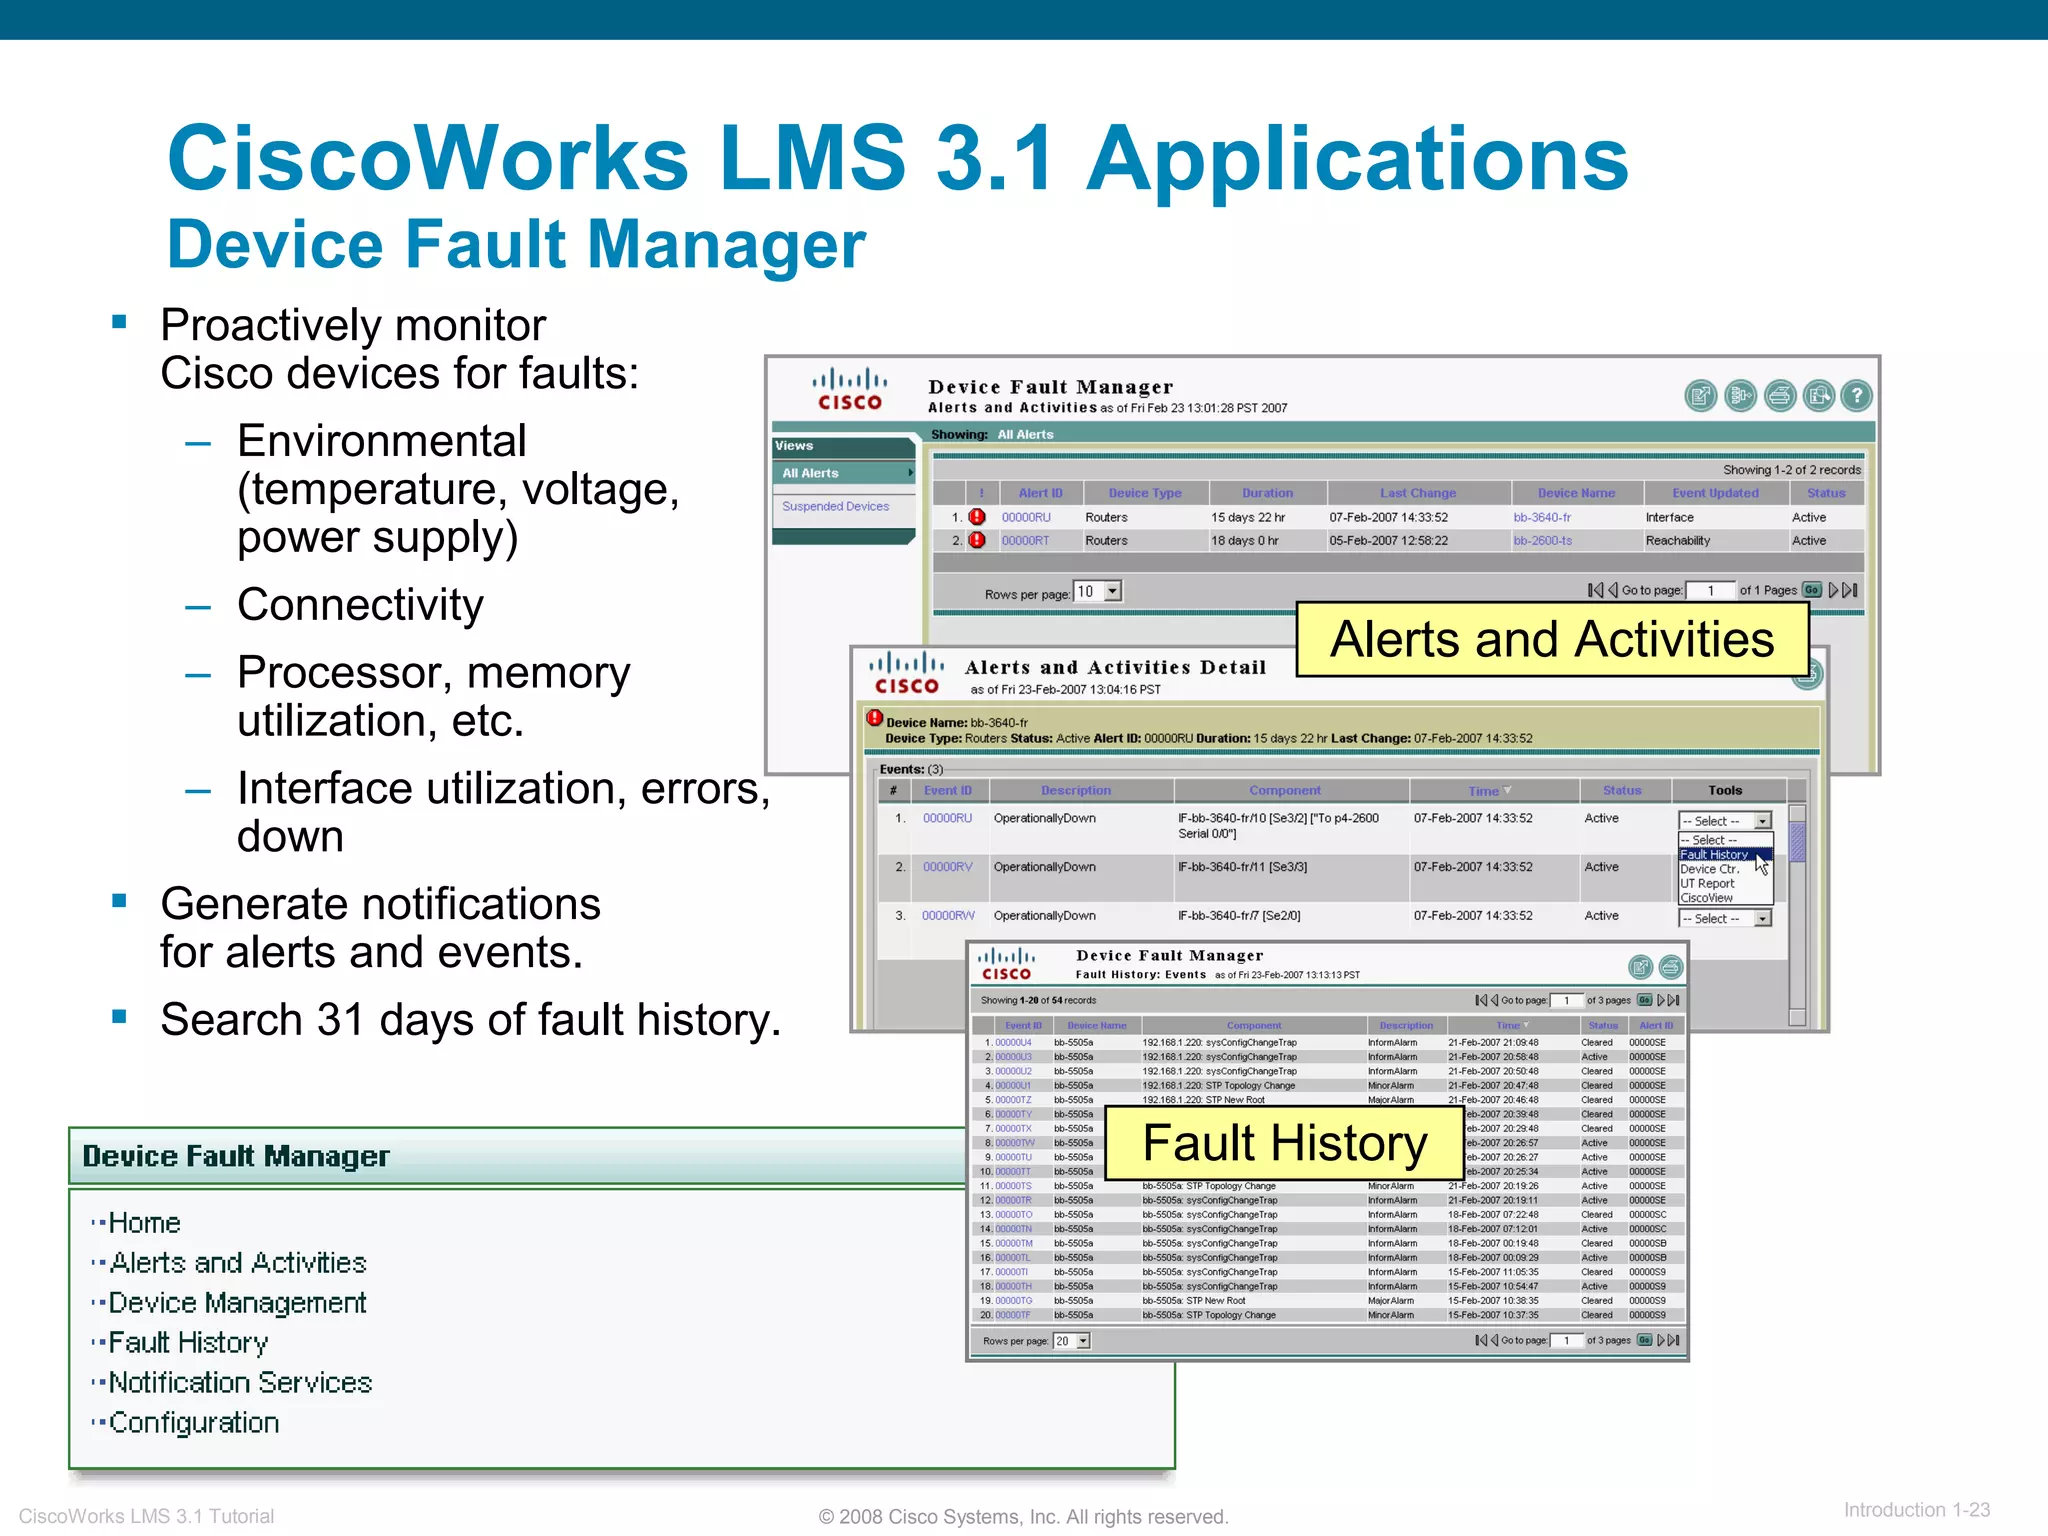Open Tools Select dropdown for event 00000RW

(1725, 918)
